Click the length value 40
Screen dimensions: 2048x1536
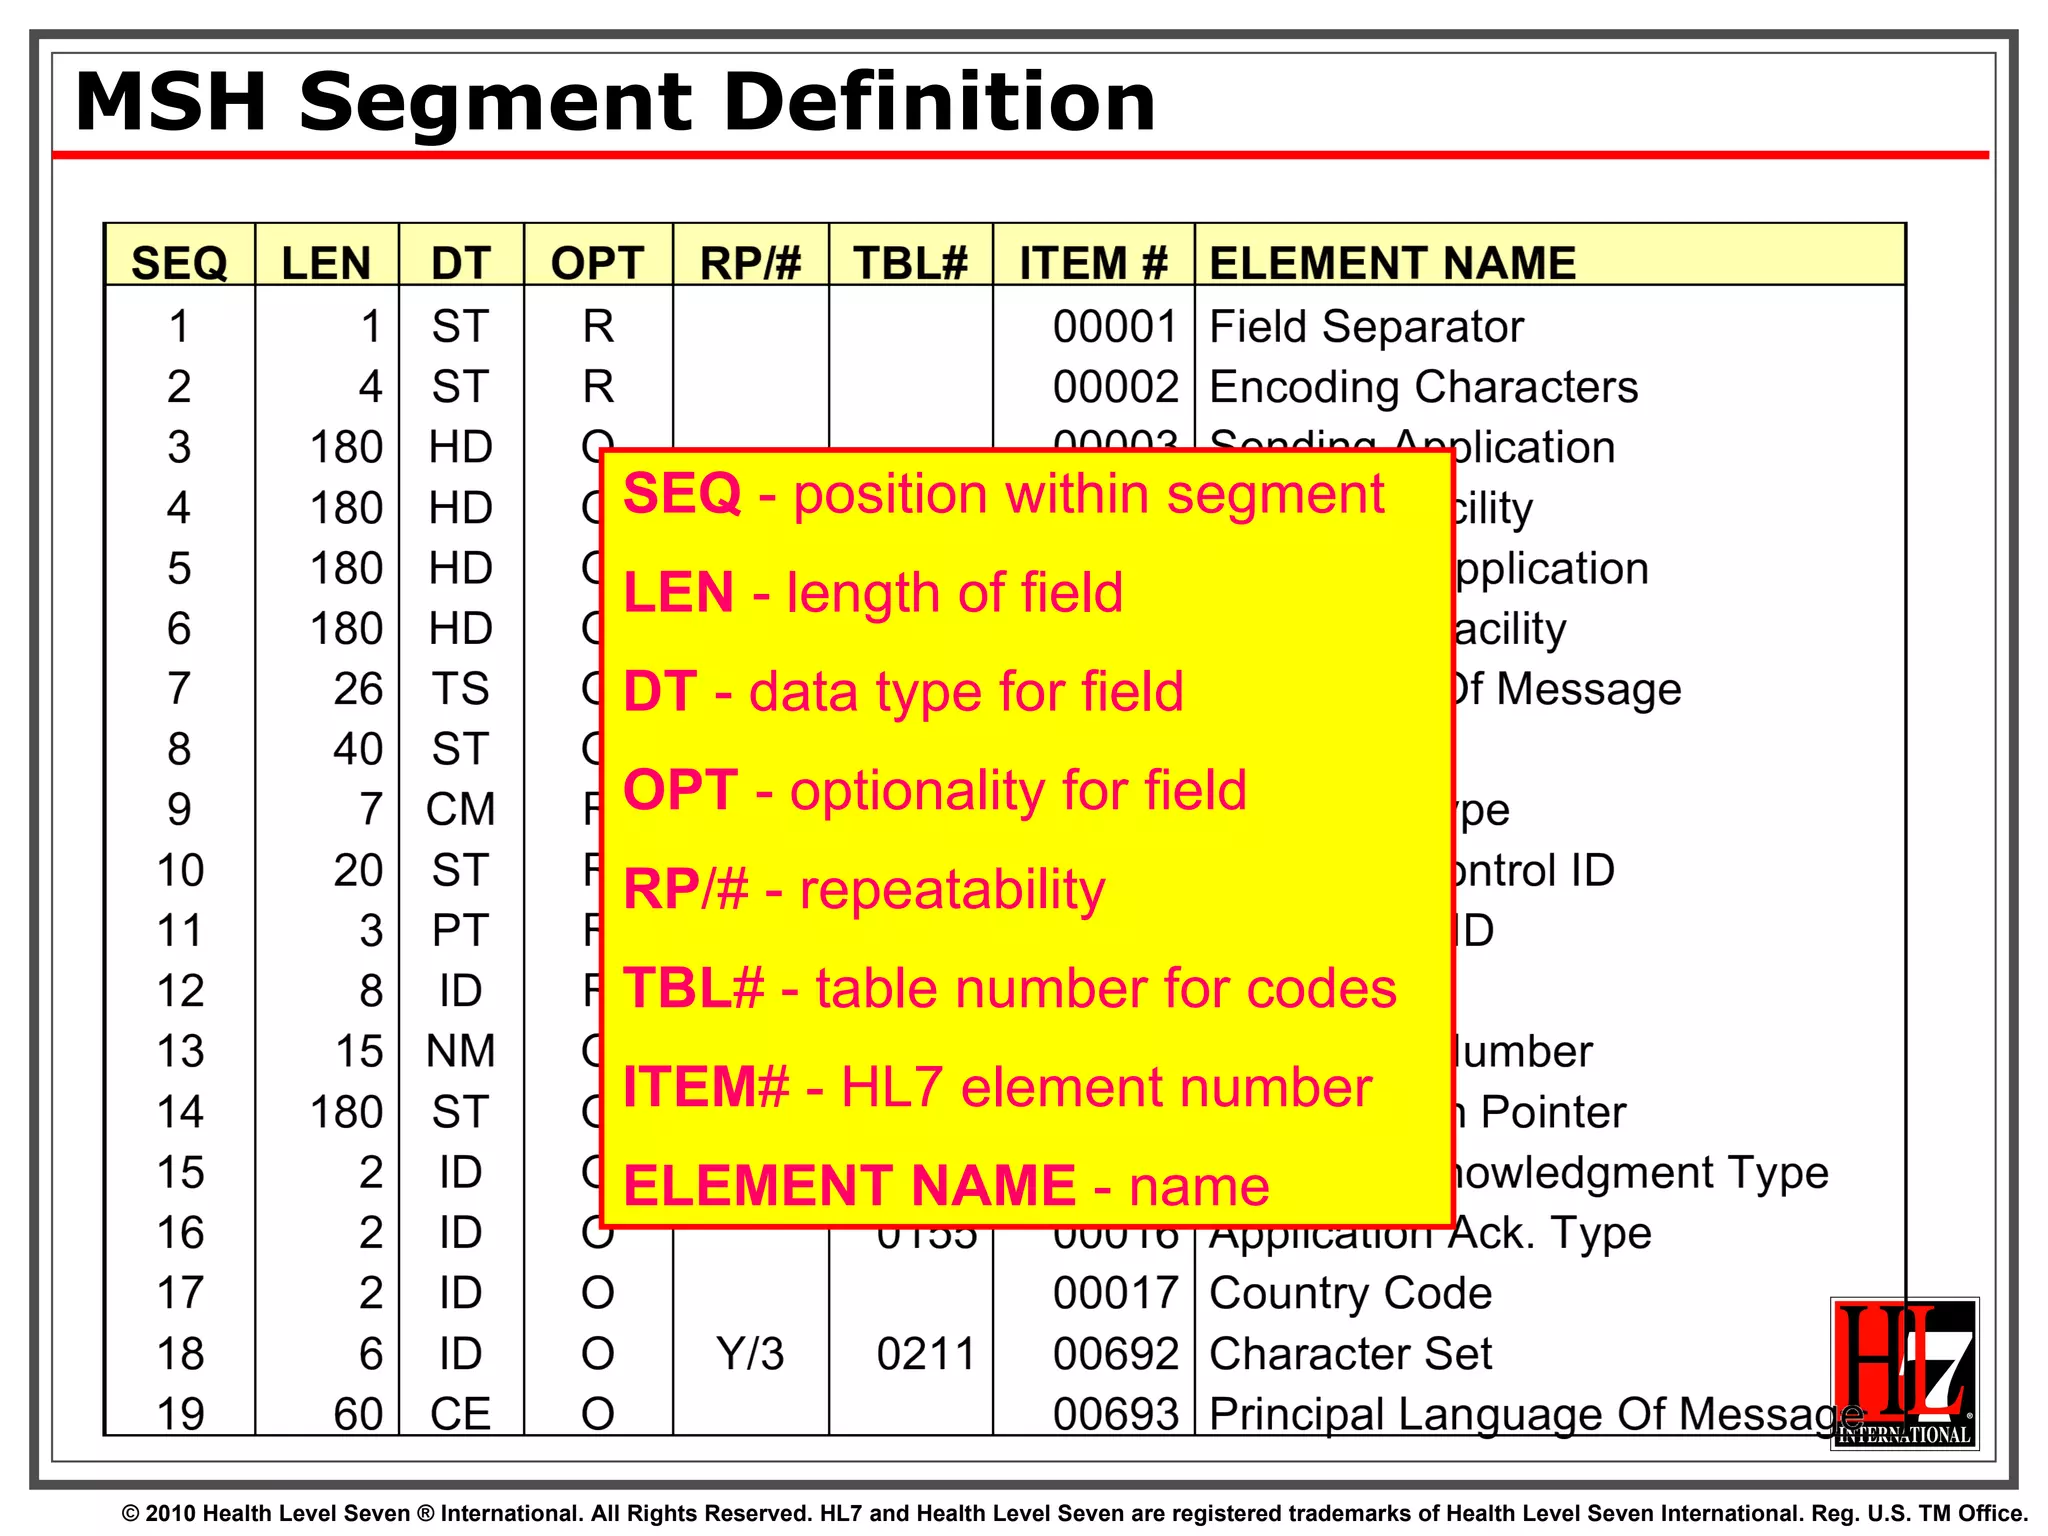[x=358, y=749]
